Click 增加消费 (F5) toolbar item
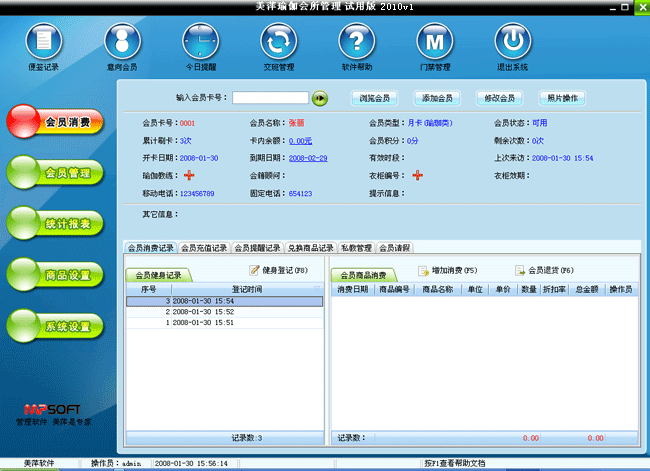This screenshot has height=471, width=650. point(448,271)
